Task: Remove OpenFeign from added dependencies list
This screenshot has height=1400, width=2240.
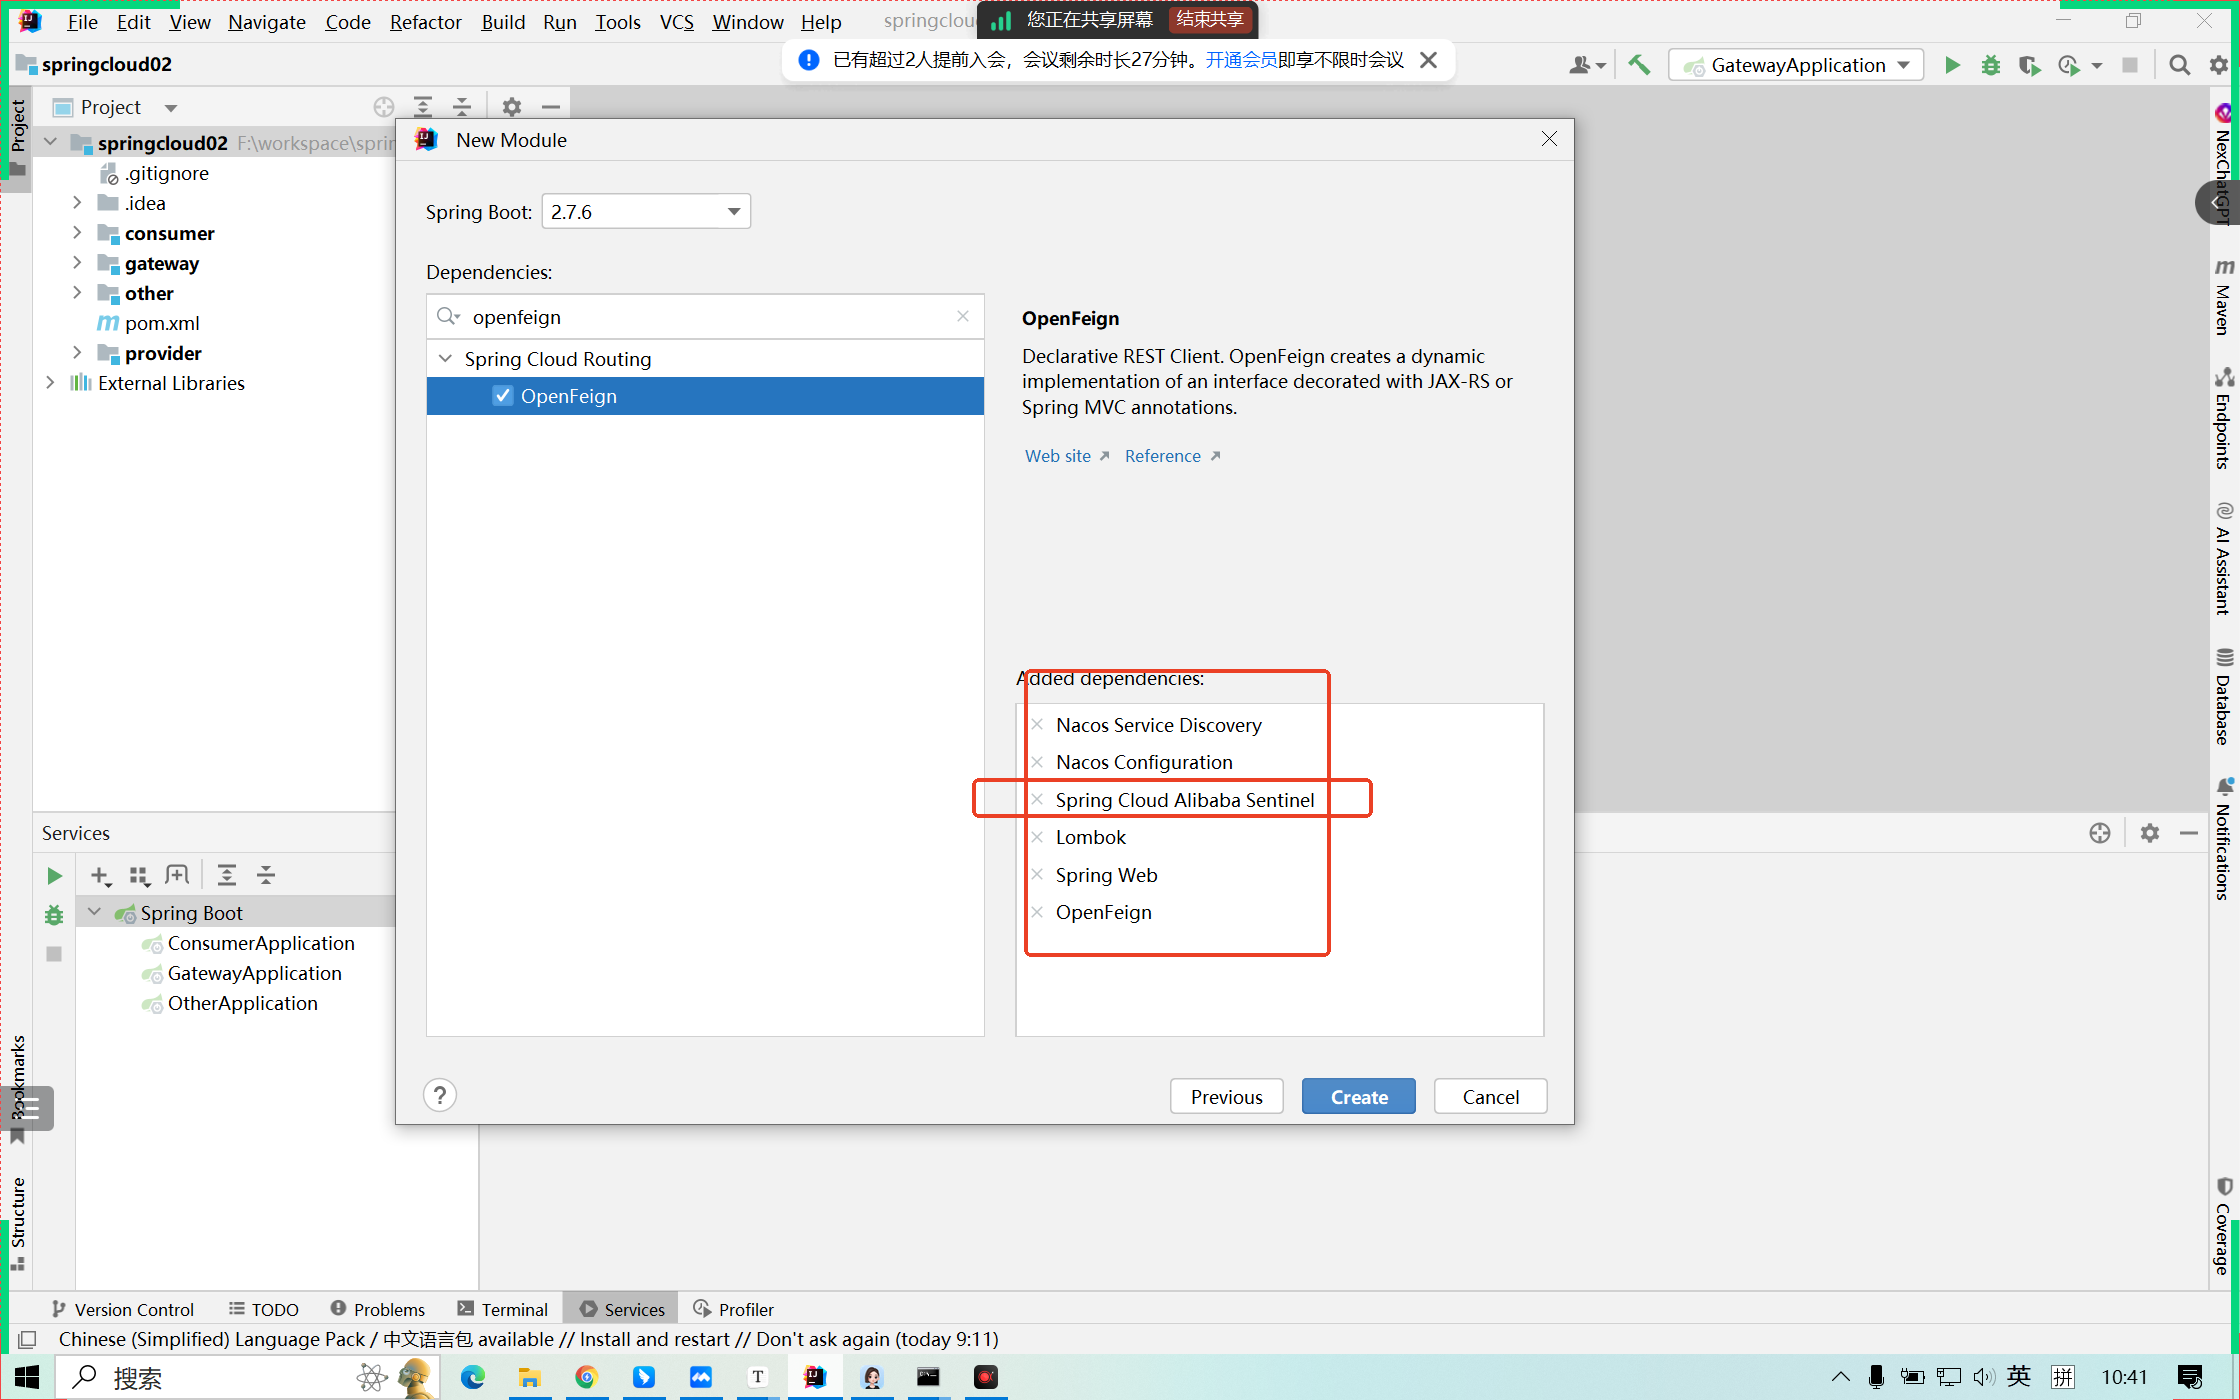Action: pos(1037,912)
